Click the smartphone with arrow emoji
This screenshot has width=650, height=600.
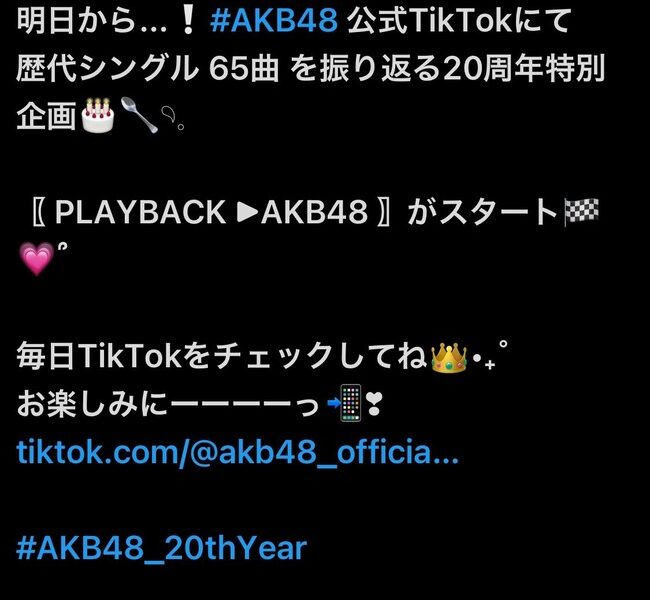click(345, 403)
